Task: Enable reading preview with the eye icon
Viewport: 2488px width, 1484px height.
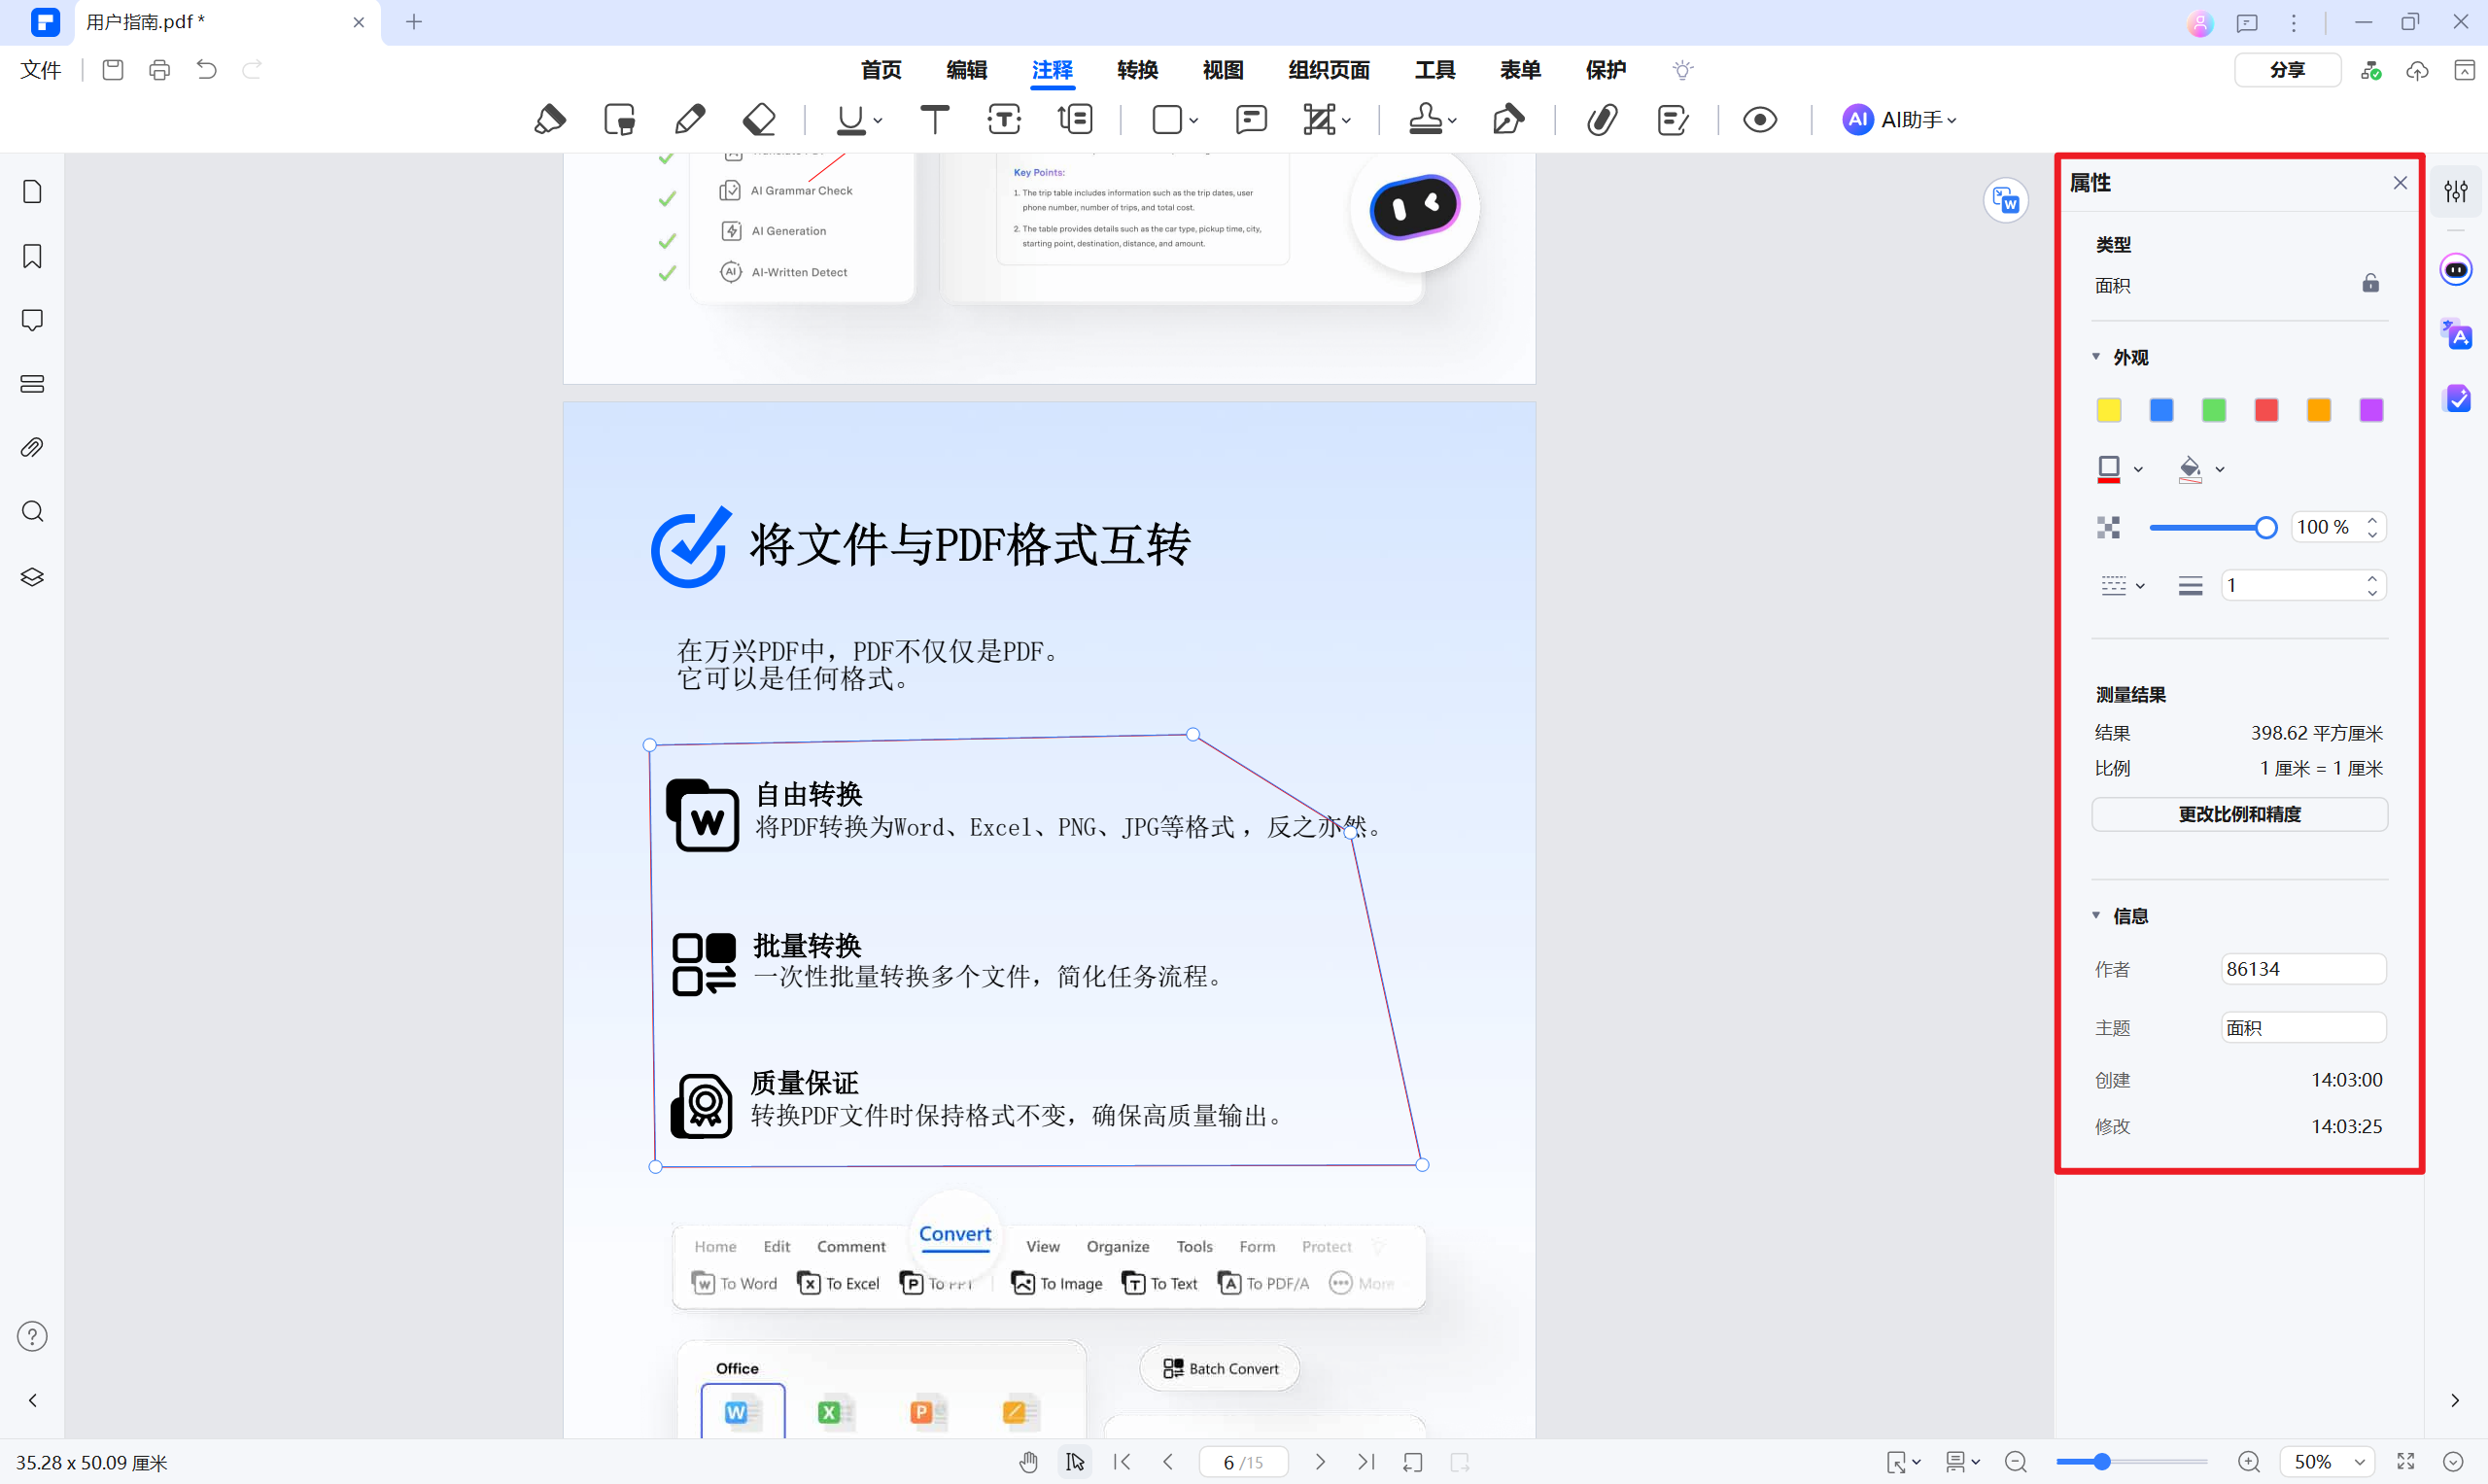Action: [x=1760, y=119]
